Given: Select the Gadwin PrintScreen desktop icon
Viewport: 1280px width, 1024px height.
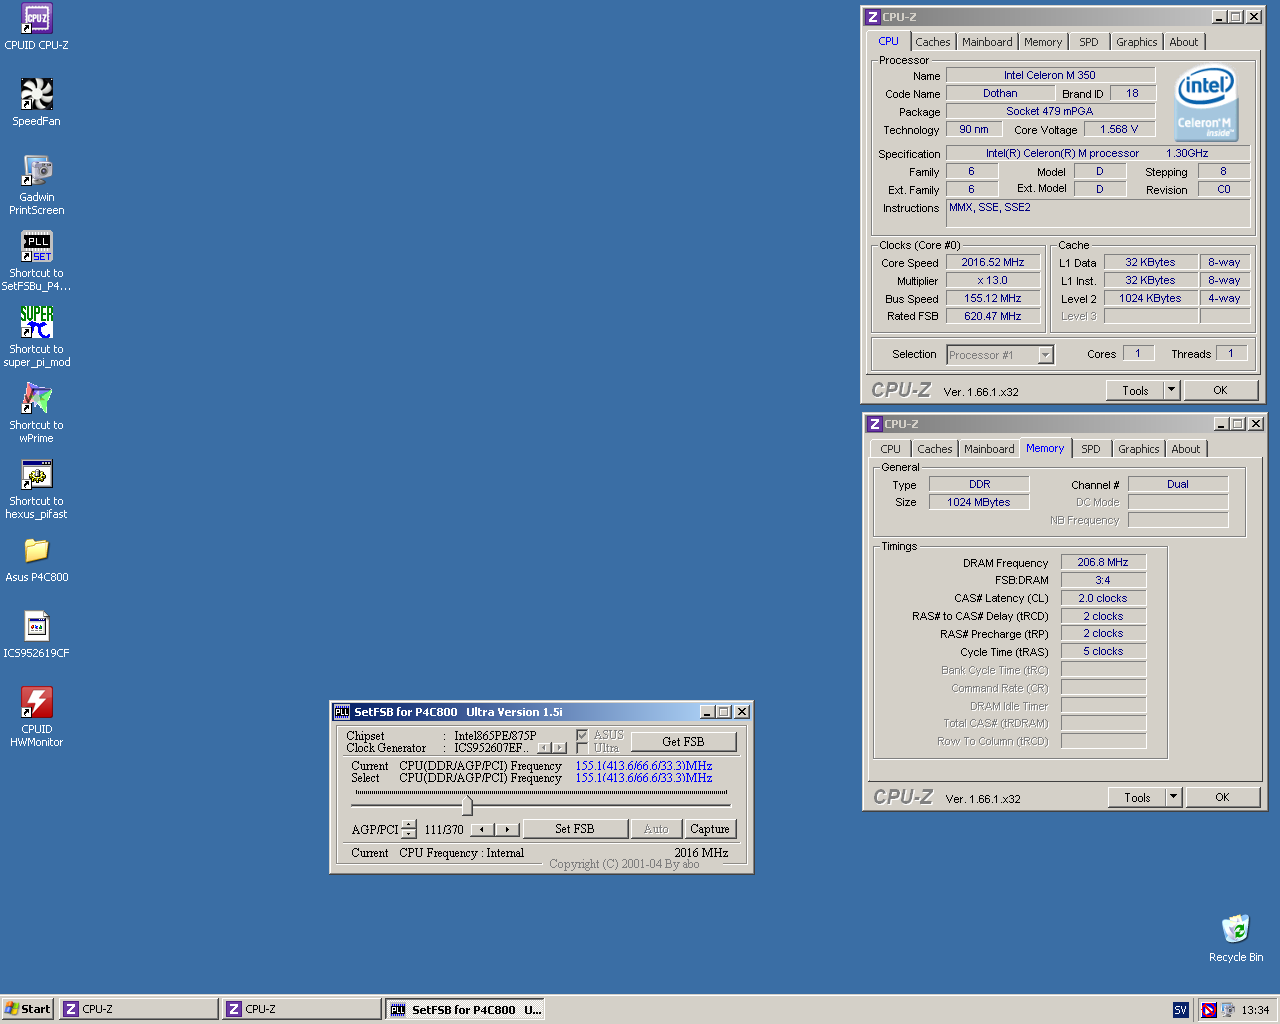Looking at the screenshot, I should pos(37,170).
